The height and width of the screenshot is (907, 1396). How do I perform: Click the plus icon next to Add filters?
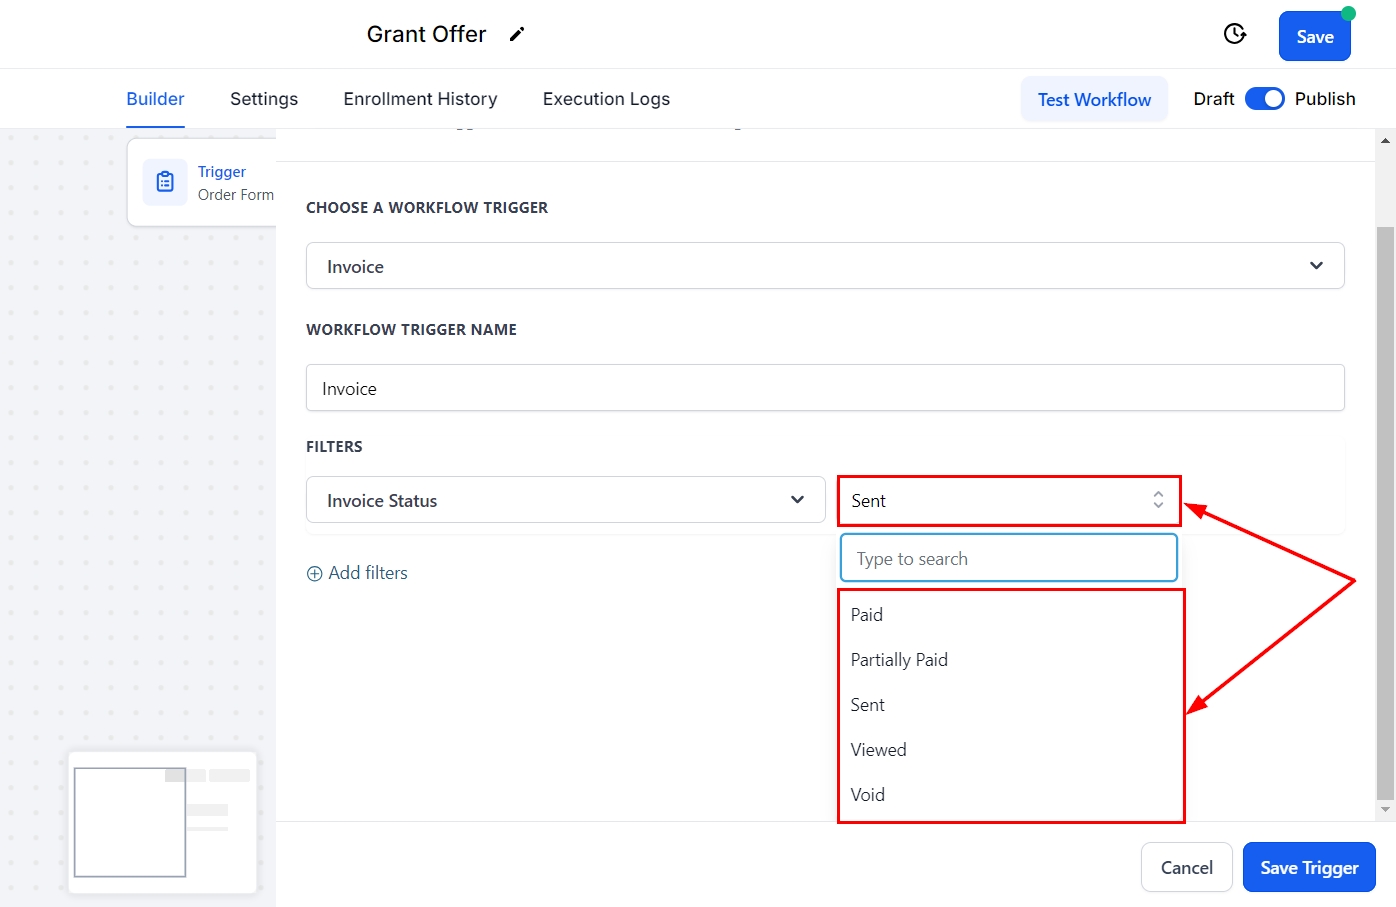[314, 573]
